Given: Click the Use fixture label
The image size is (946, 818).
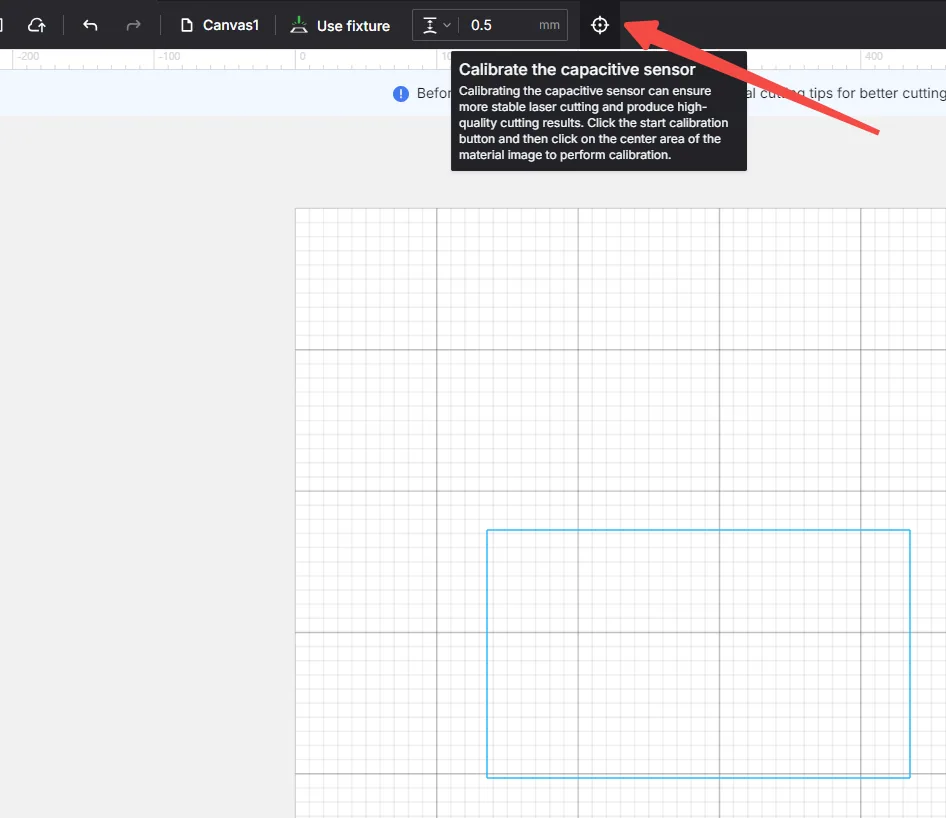Looking at the screenshot, I should (353, 26).
